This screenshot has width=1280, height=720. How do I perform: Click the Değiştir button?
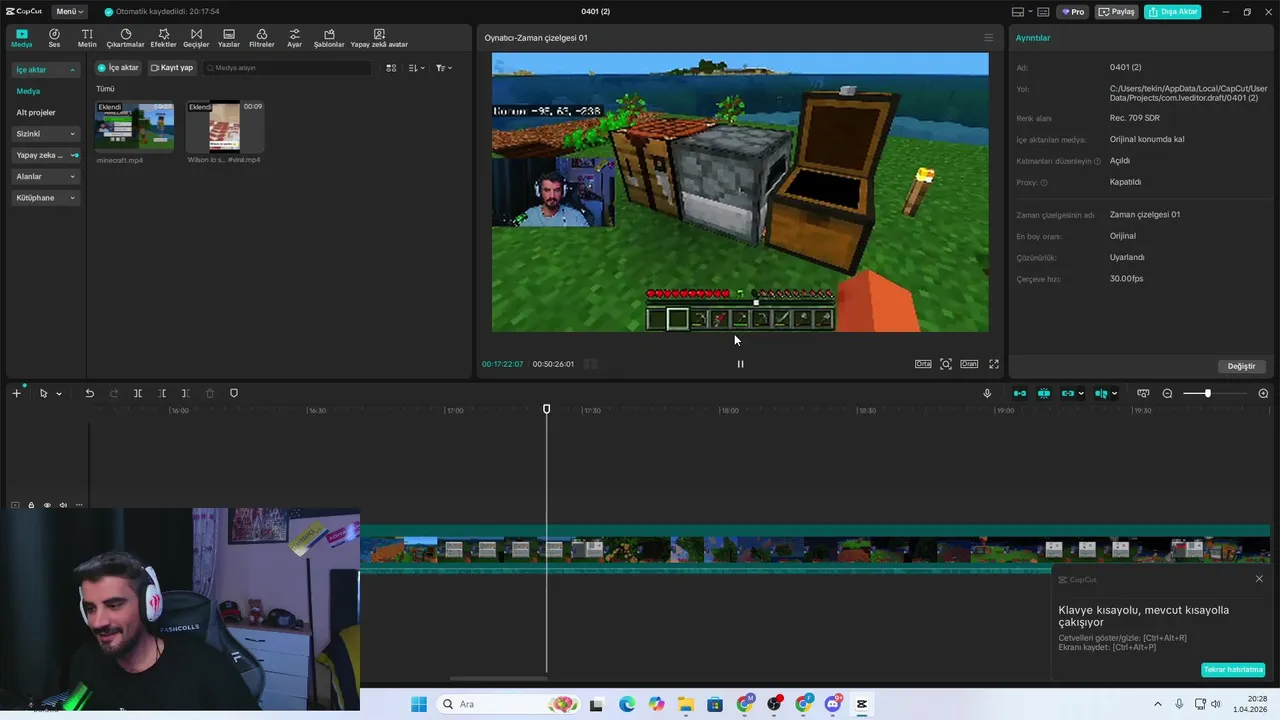pos(1241,366)
